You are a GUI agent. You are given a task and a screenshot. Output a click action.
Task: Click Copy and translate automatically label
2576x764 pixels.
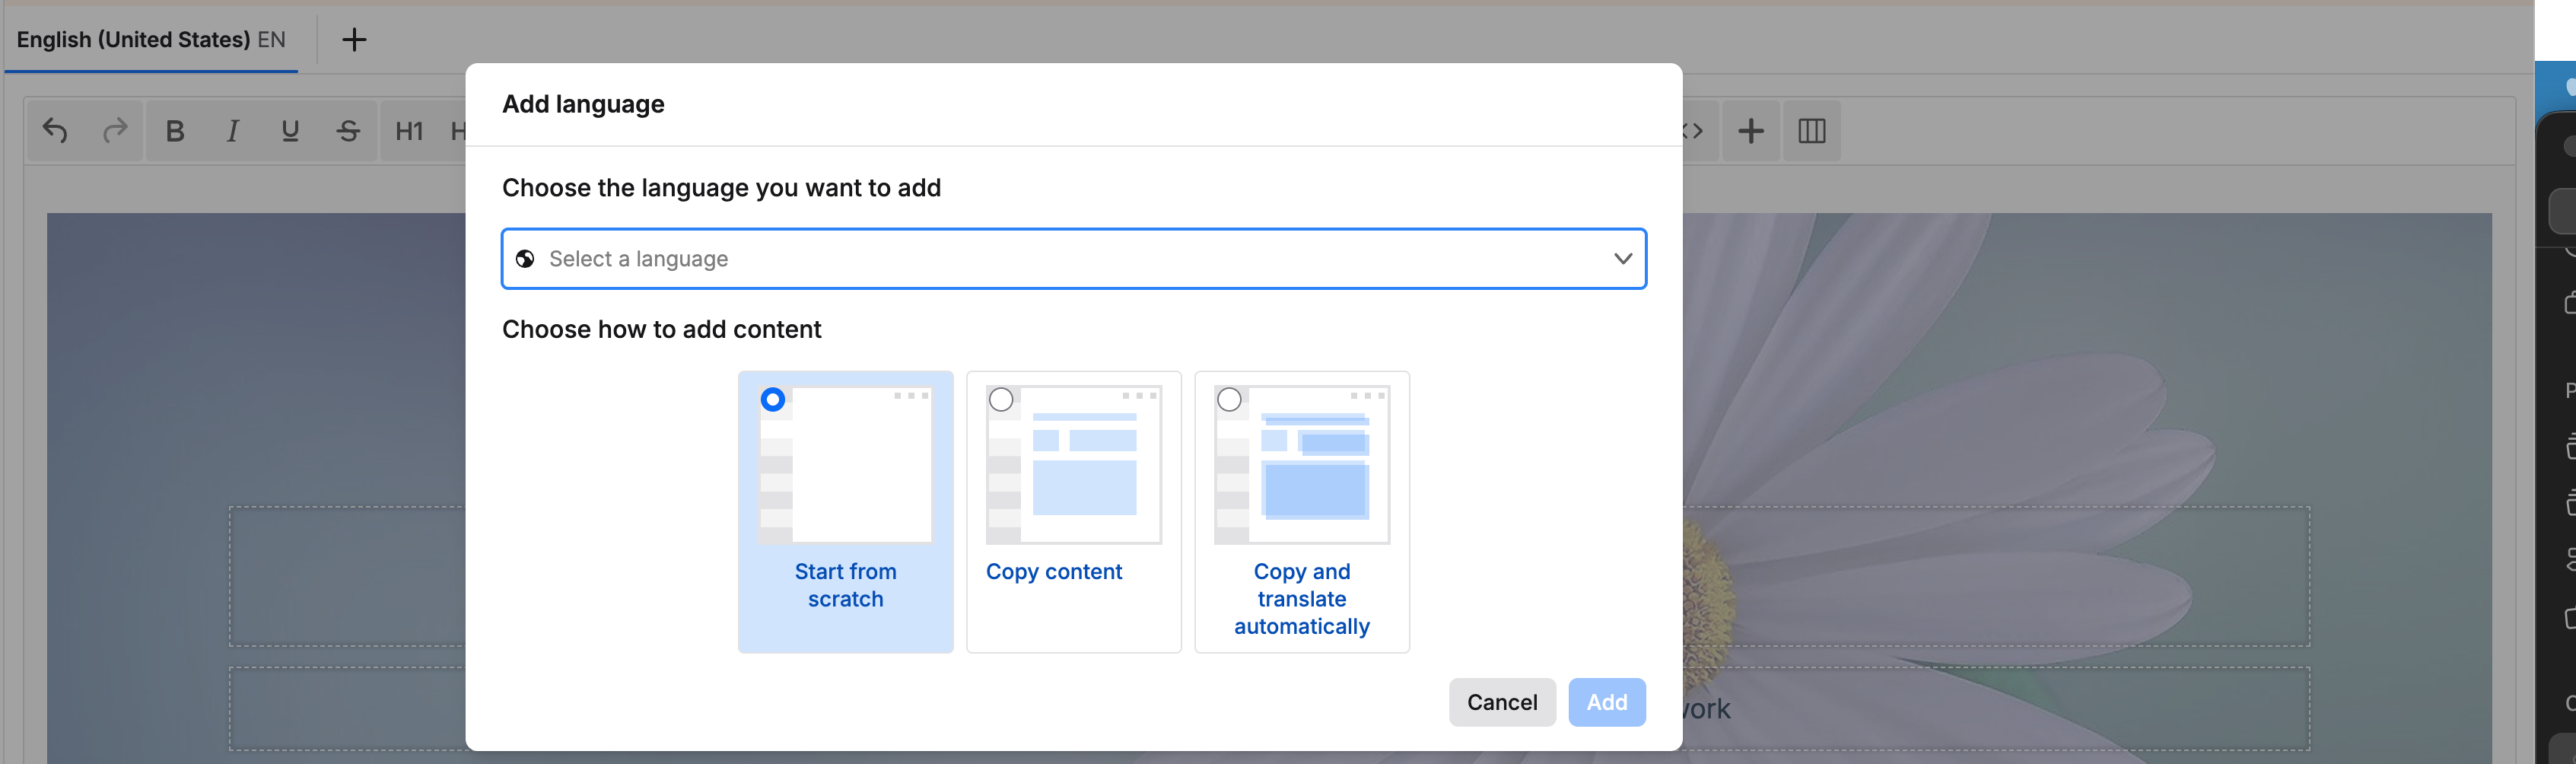tap(1302, 599)
